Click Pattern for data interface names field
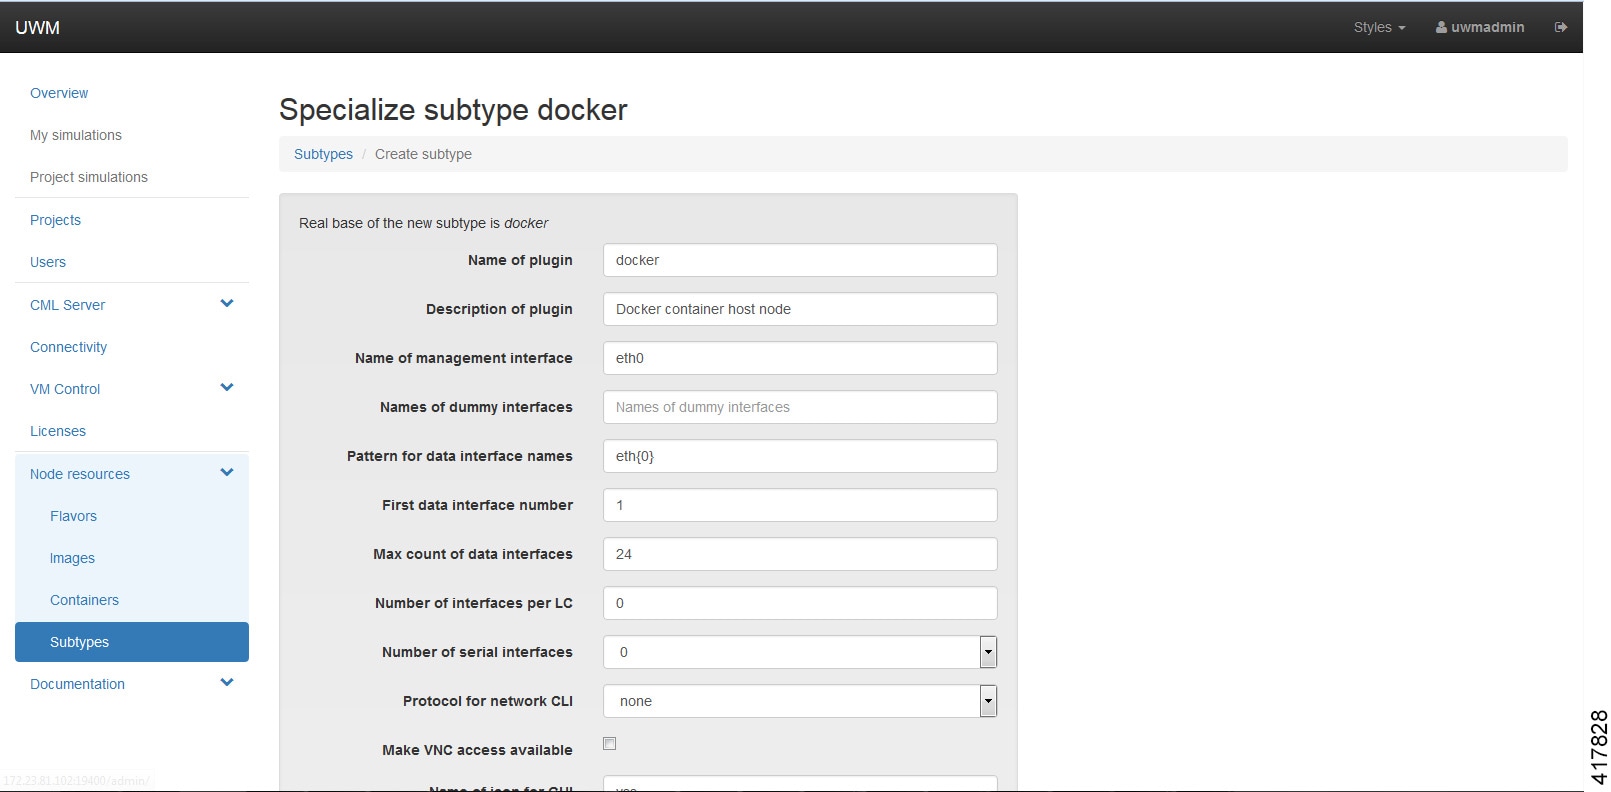This screenshot has height=792, width=1611. 800,456
